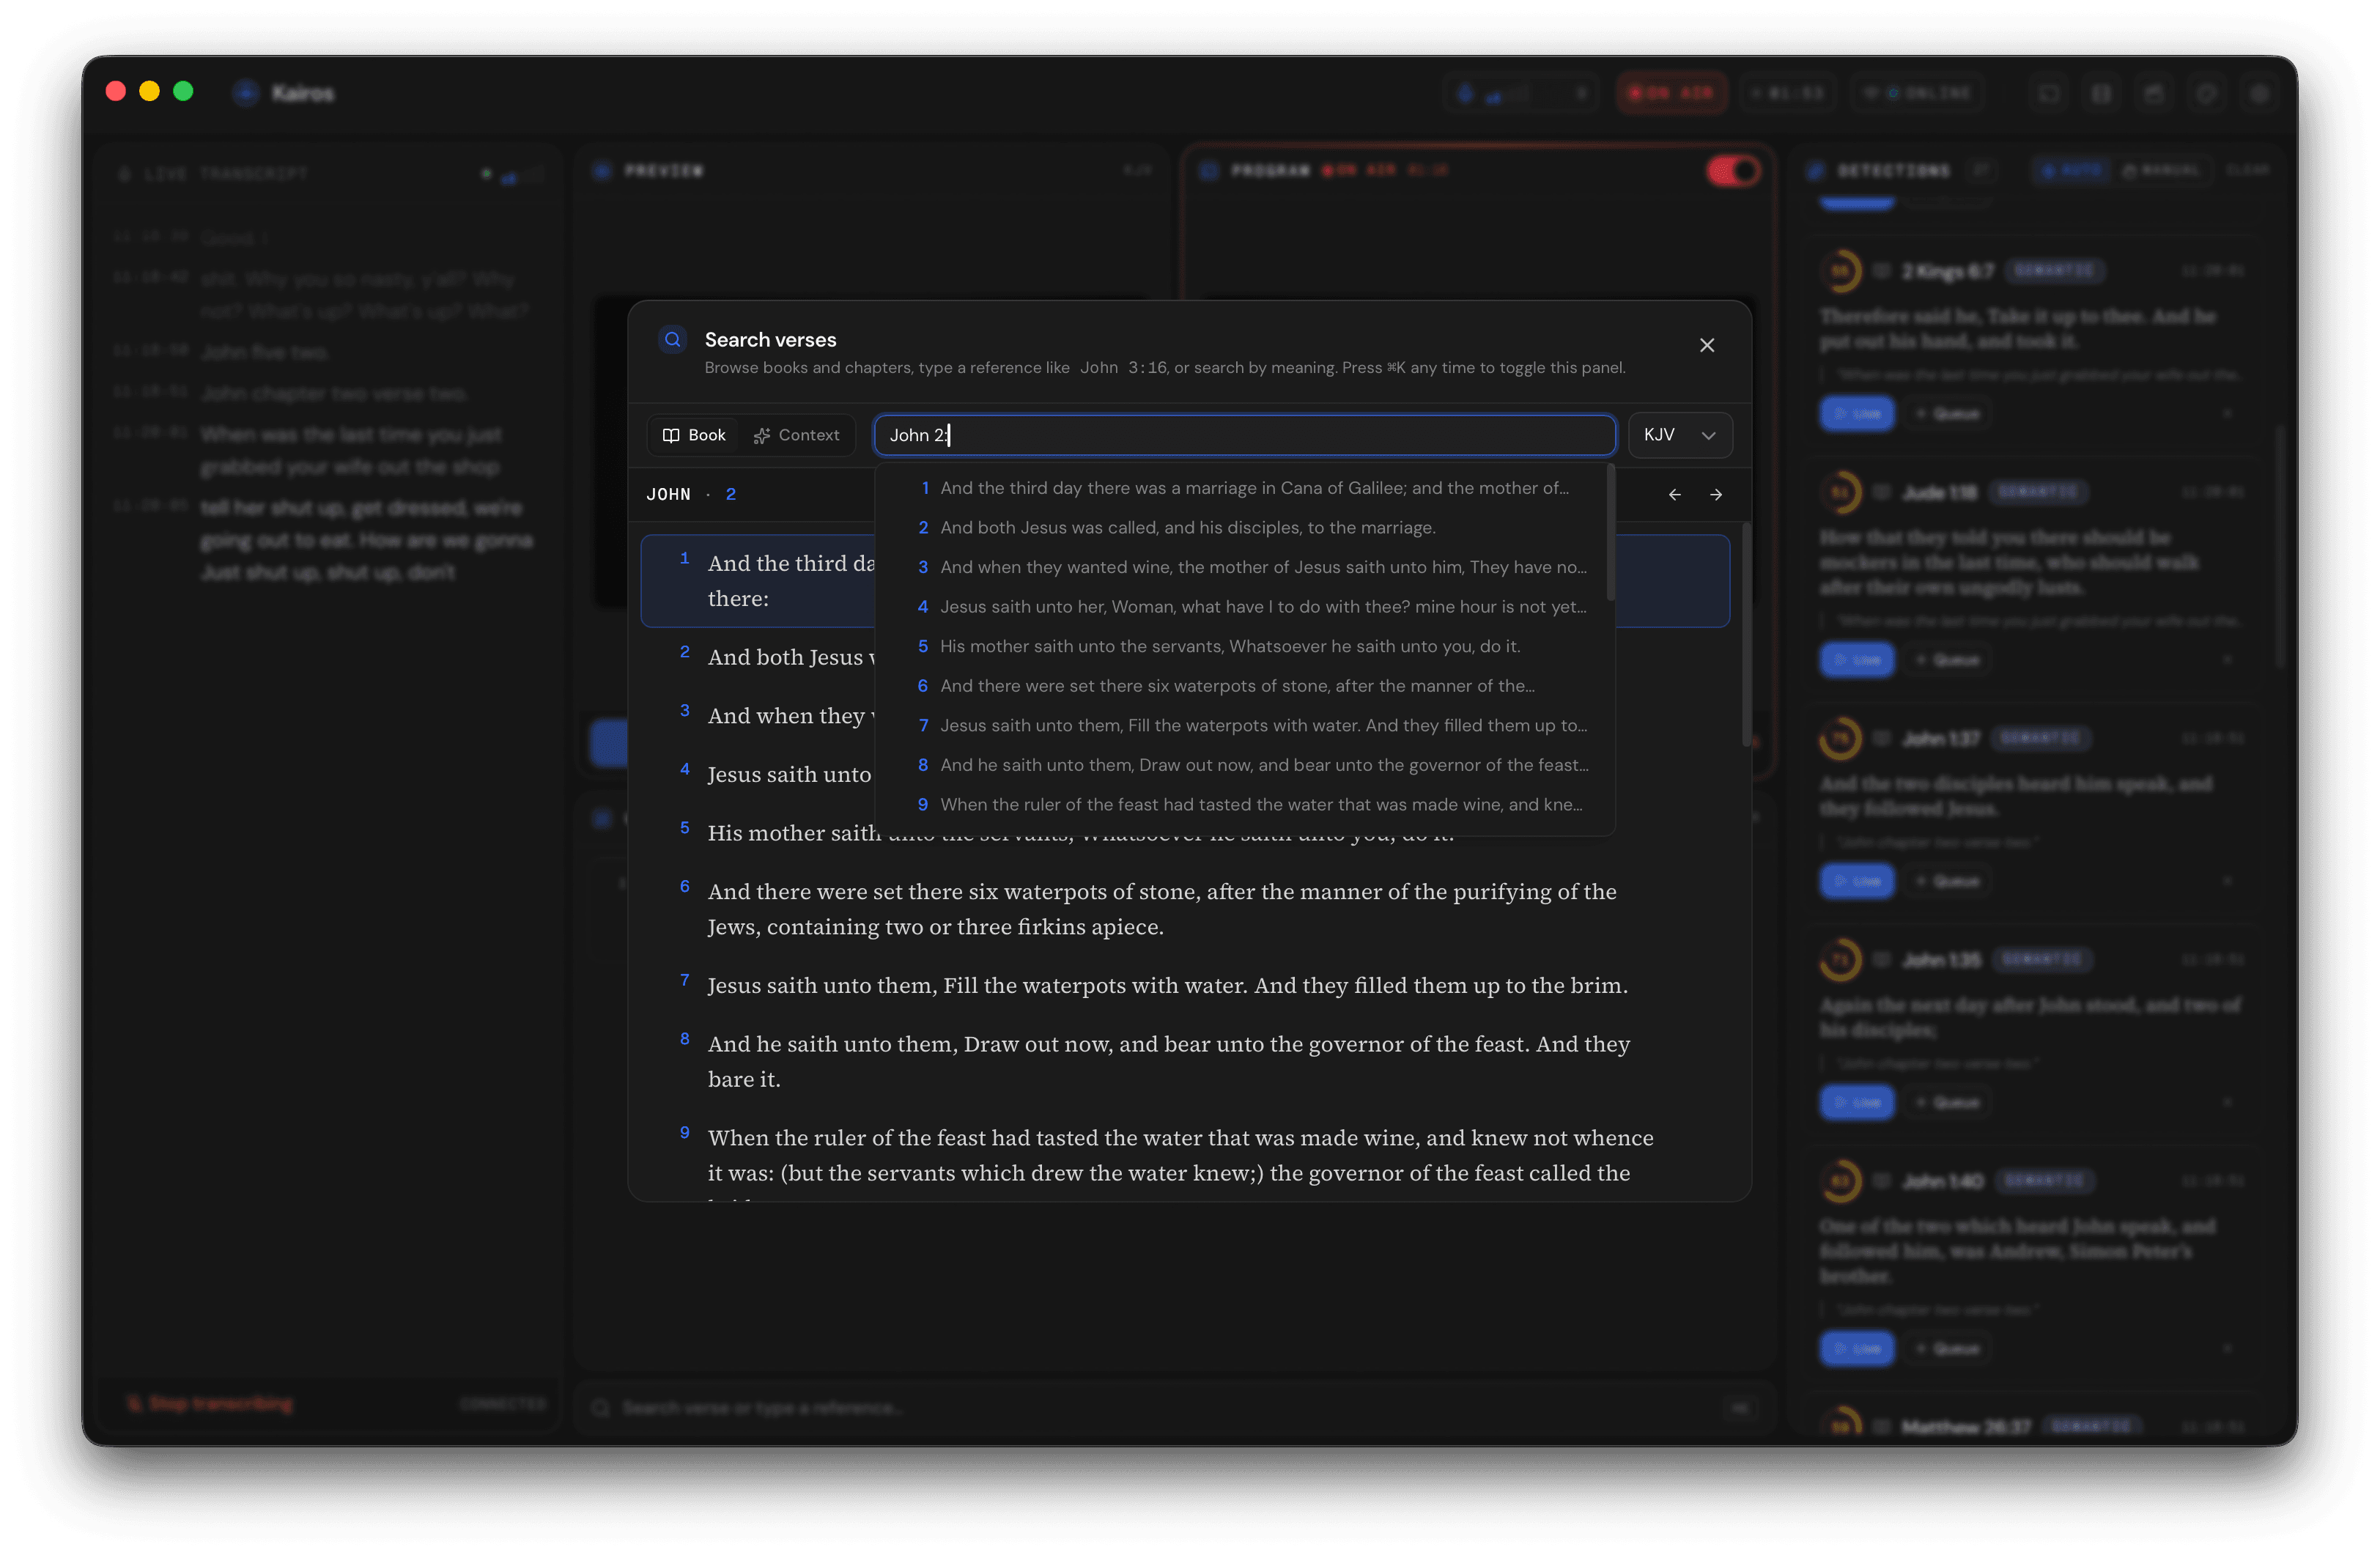
Task: Click the session timer in title bar
Action: tap(1788, 93)
